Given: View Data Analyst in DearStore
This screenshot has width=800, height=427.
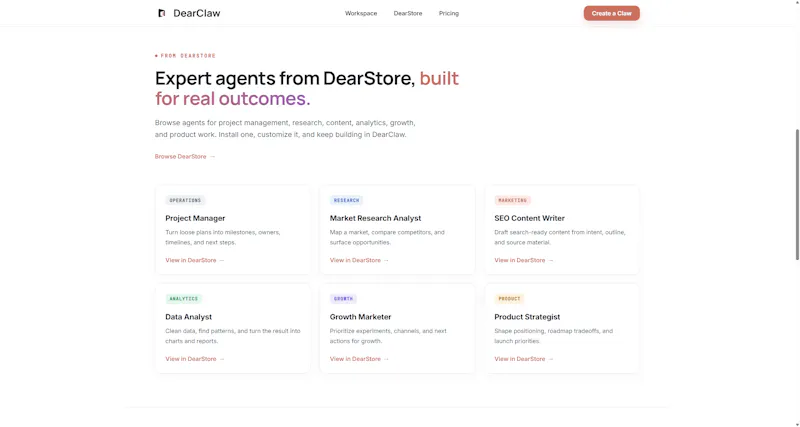Looking at the screenshot, I should pyautogui.click(x=195, y=359).
